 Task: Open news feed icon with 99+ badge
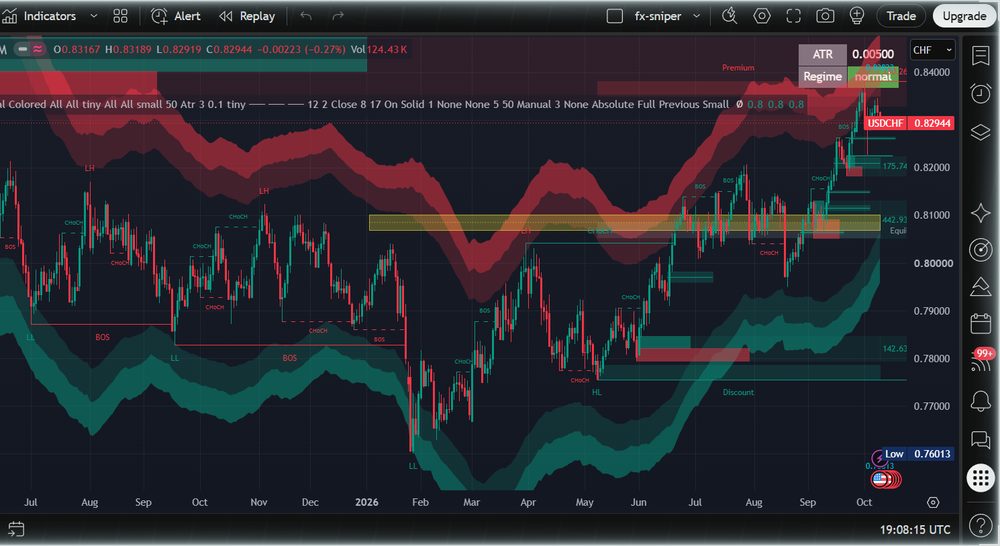981,361
